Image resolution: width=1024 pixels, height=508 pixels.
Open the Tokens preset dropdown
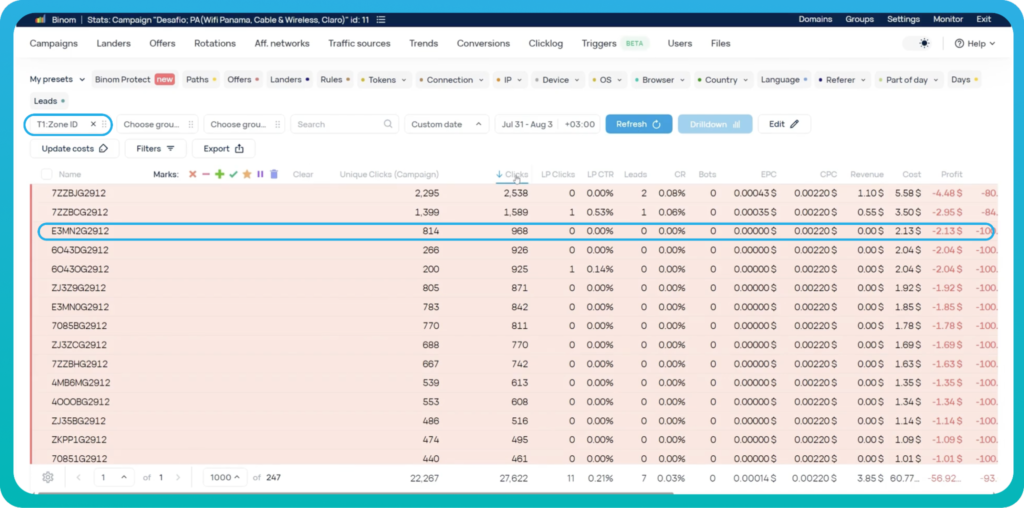[385, 80]
